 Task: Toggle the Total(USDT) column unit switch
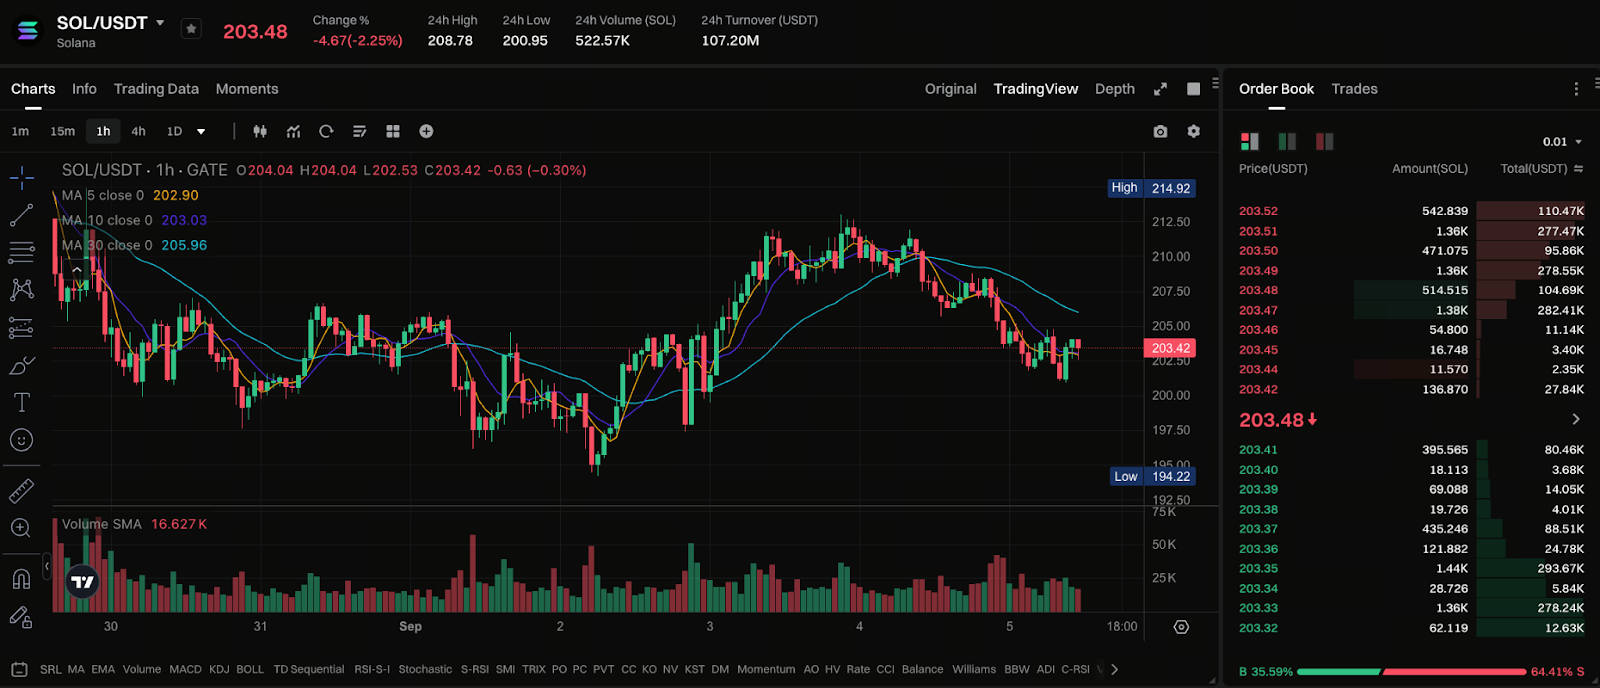point(1578,169)
